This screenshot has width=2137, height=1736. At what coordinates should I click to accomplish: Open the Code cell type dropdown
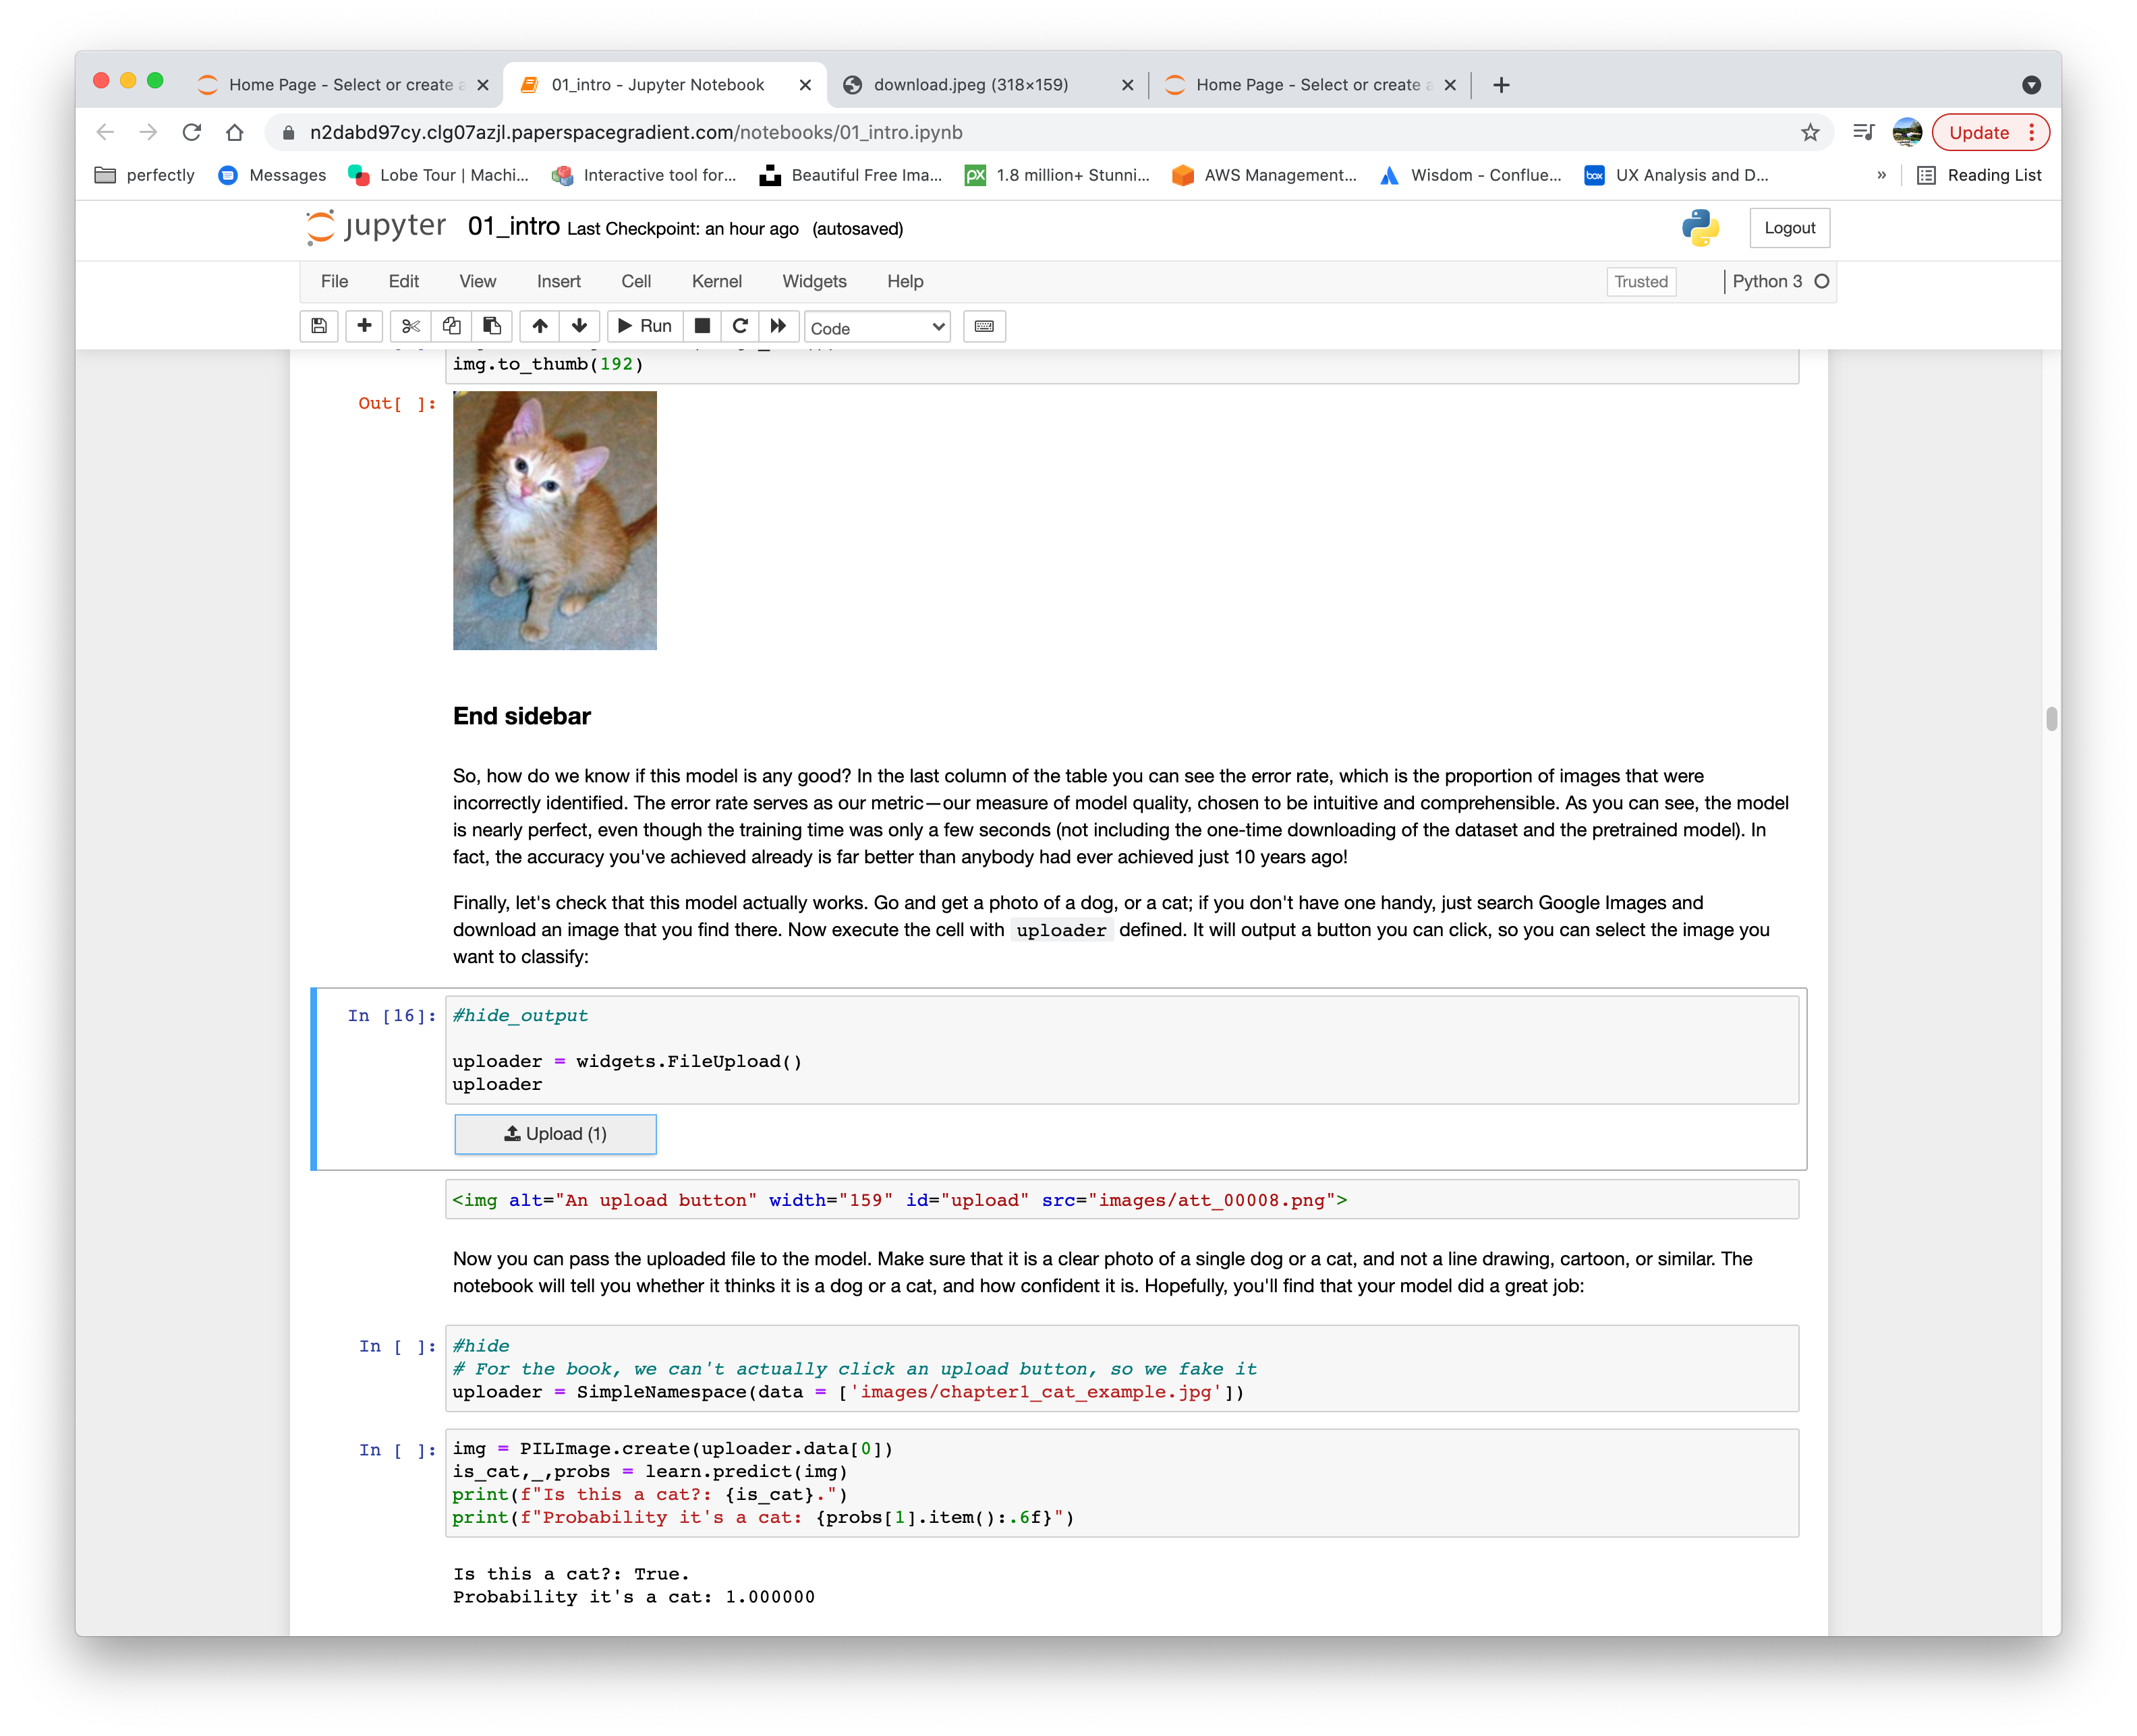(x=877, y=327)
